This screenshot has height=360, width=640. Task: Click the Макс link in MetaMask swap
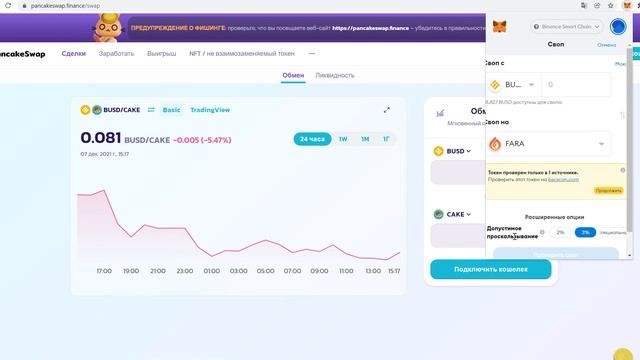tap(620, 64)
